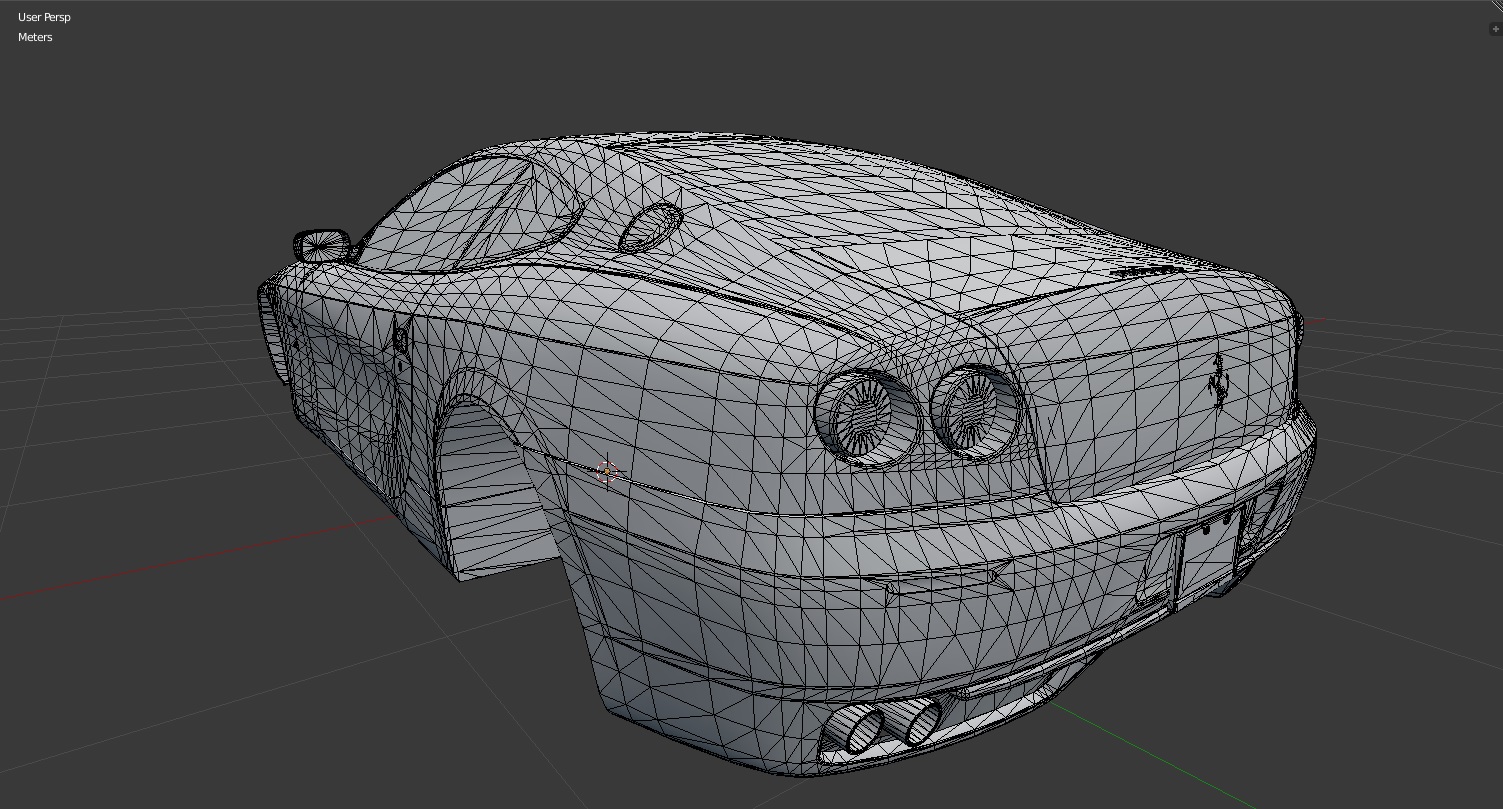Click the "Meters" unit label
Viewport: 1503px width, 809px height.
(x=35, y=37)
